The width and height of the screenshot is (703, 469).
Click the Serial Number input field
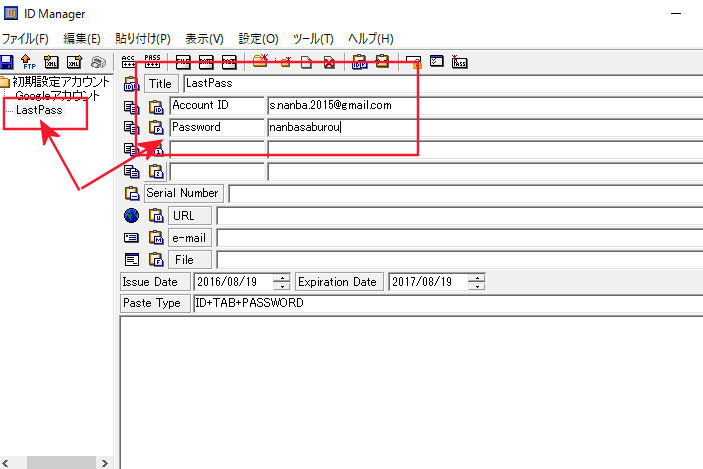coord(465,193)
